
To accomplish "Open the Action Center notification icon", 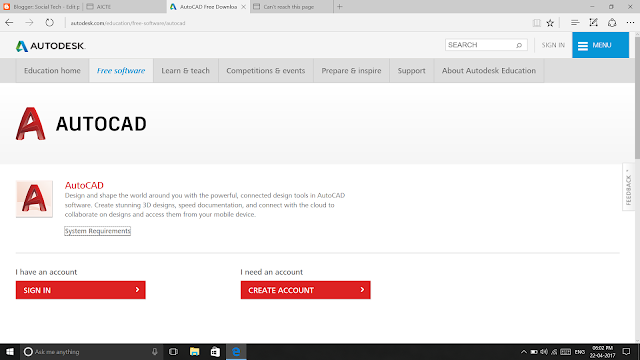I will (627, 351).
